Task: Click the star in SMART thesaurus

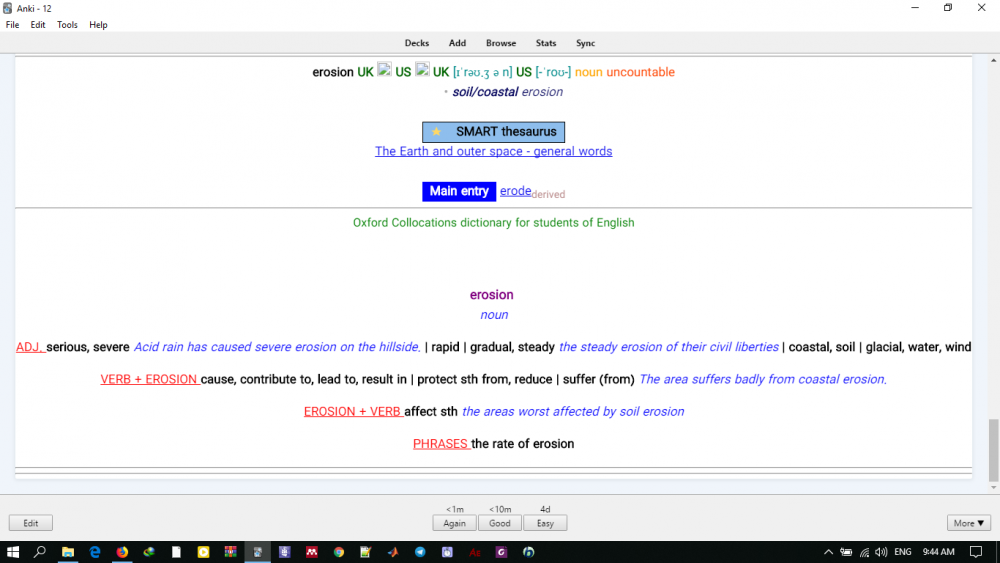Action: 436,132
